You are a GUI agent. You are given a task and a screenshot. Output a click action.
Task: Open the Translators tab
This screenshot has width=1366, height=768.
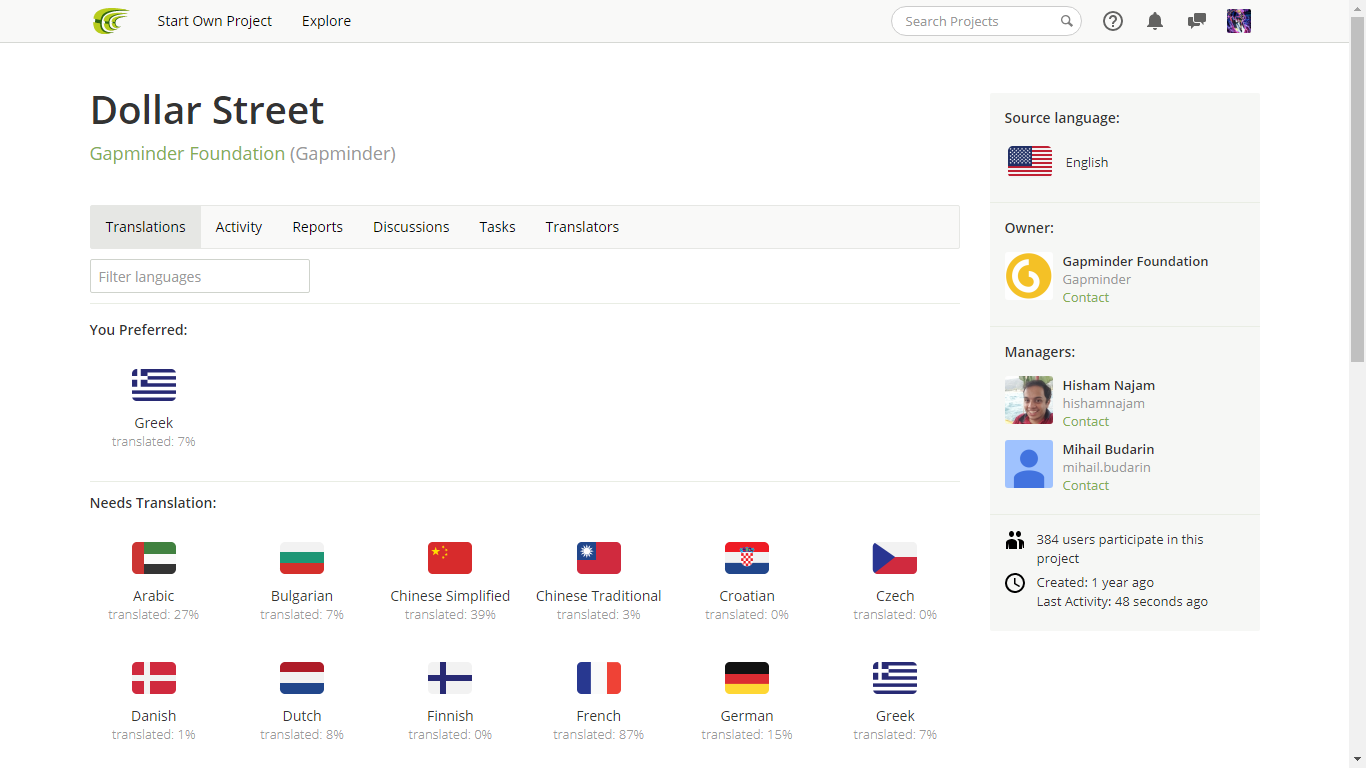[582, 227]
